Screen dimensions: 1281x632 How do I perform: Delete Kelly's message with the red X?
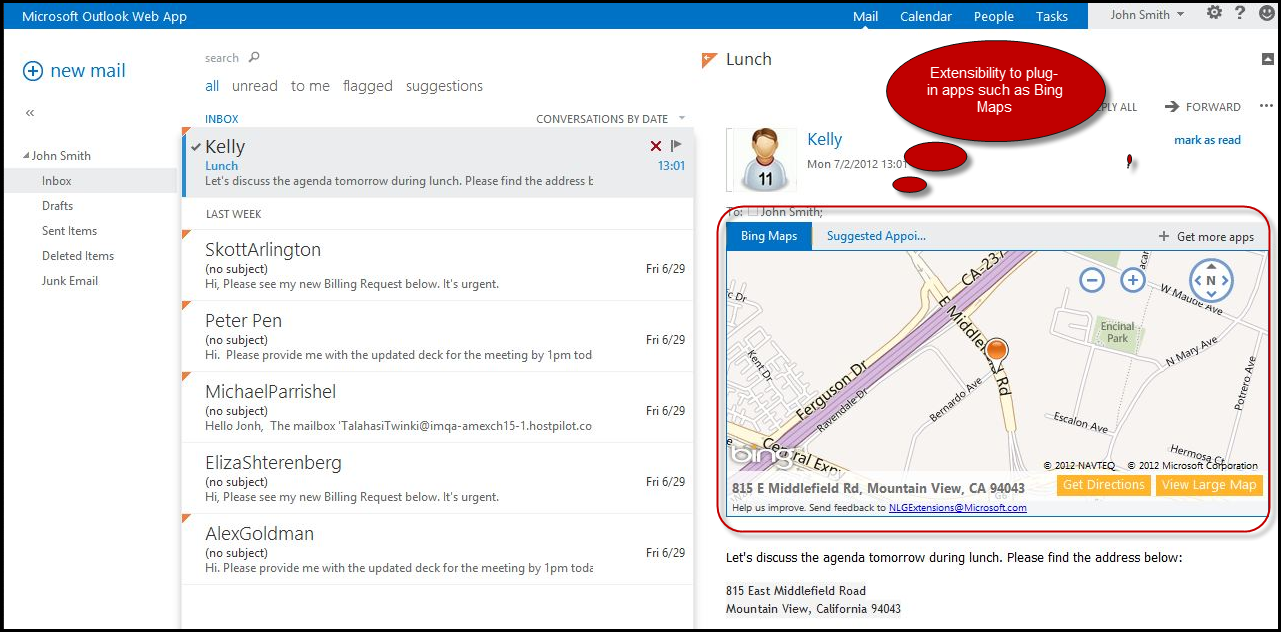[x=656, y=146]
